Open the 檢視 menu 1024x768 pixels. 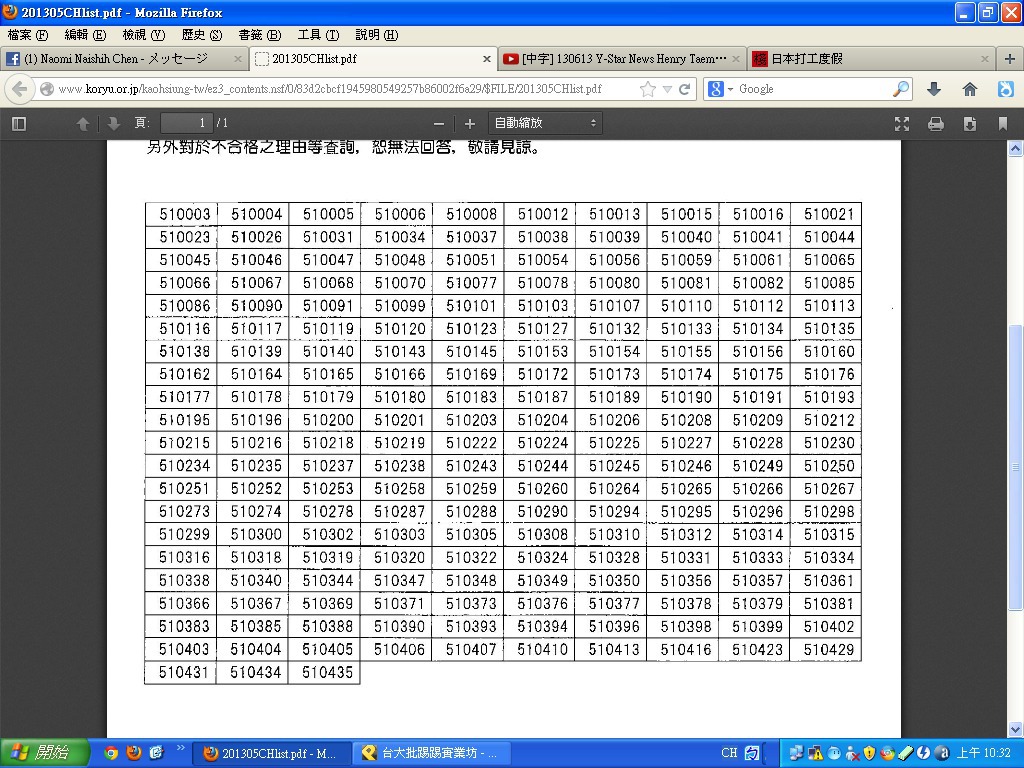tap(144, 35)
